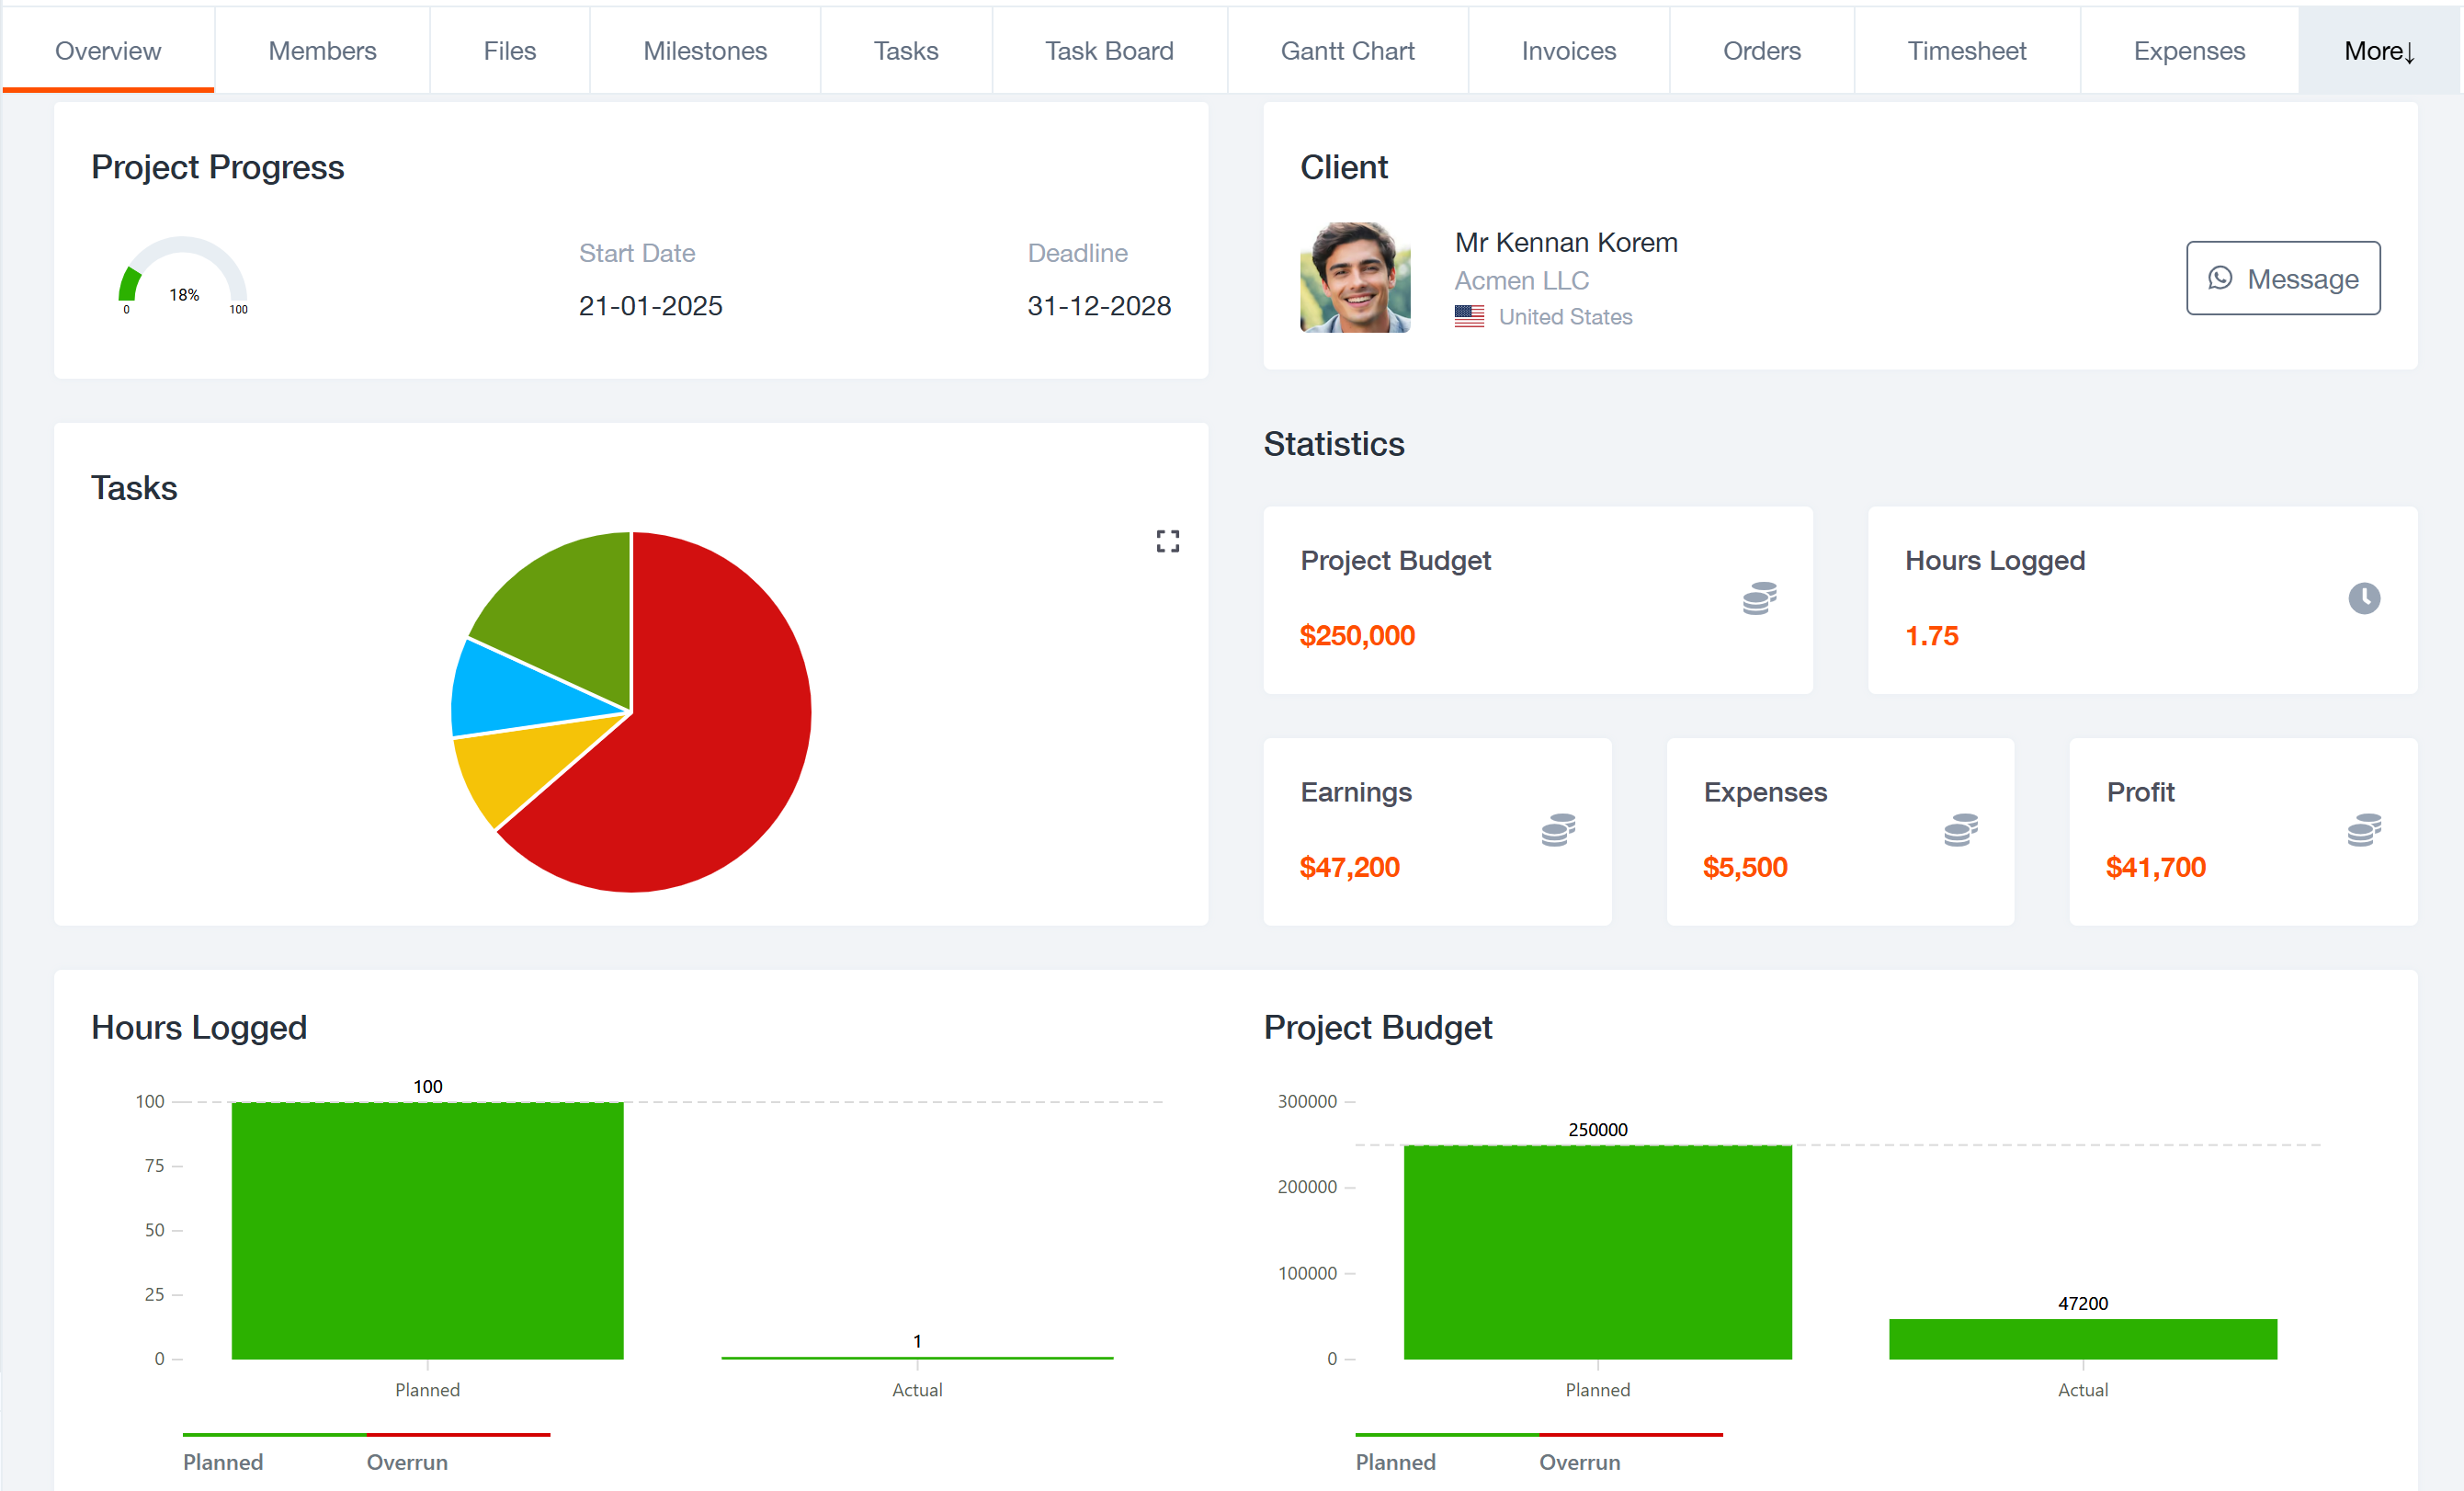
Task: Click the fullscreen icon on Tasks chart
Action: (1167, 541)
